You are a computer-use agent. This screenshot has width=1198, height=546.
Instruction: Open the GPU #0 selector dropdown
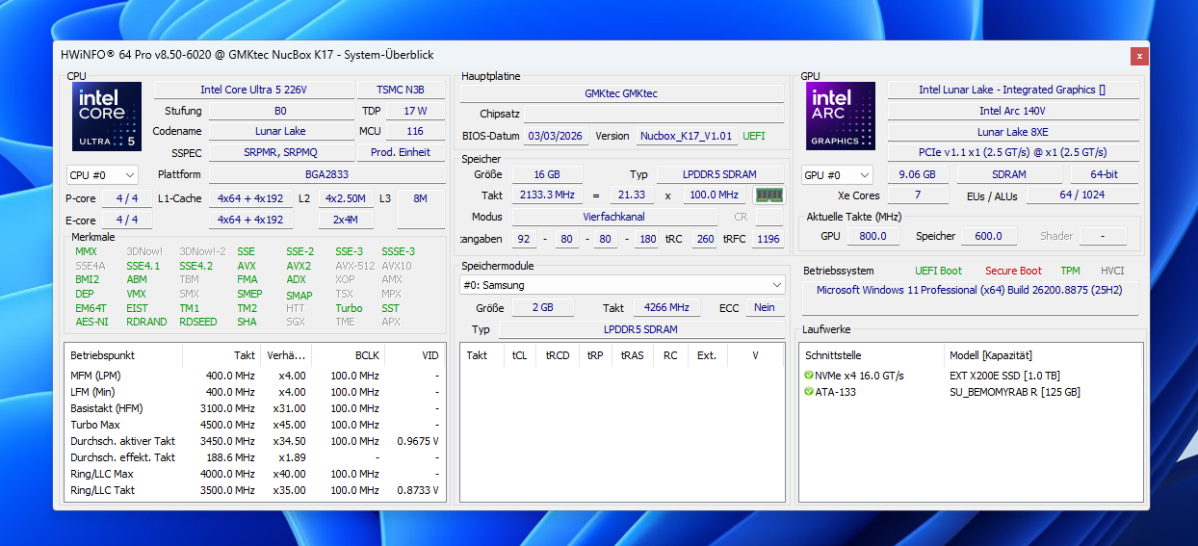tap(837, 175)
